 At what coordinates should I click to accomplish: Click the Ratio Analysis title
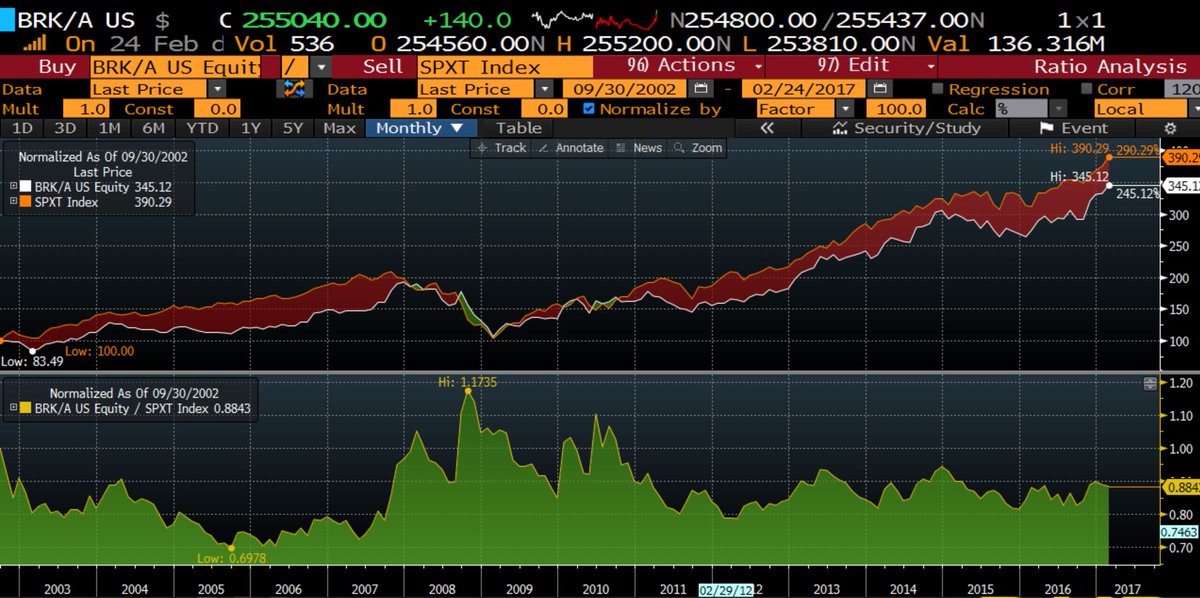pyautogui.click(x=1110, y=67)
